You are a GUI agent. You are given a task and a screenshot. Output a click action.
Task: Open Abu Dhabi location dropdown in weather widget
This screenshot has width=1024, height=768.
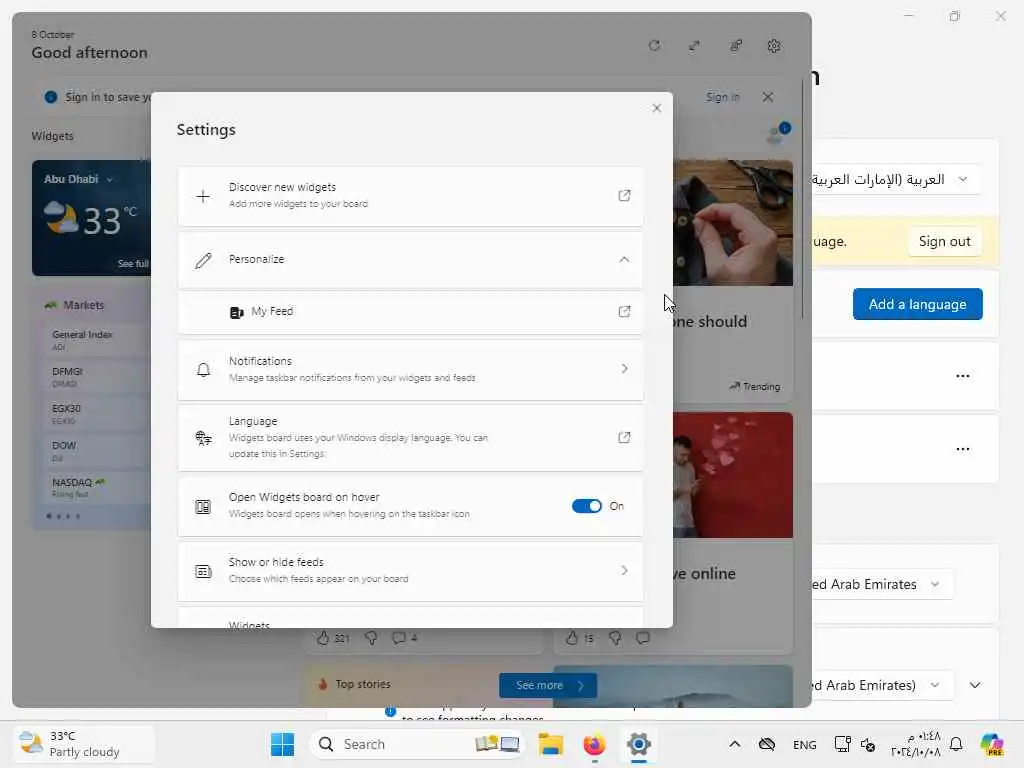tap(109, 179)
